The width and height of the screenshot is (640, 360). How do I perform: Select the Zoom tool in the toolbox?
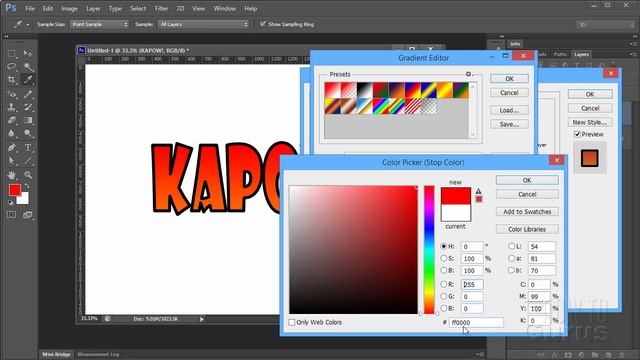pos(28,175)
